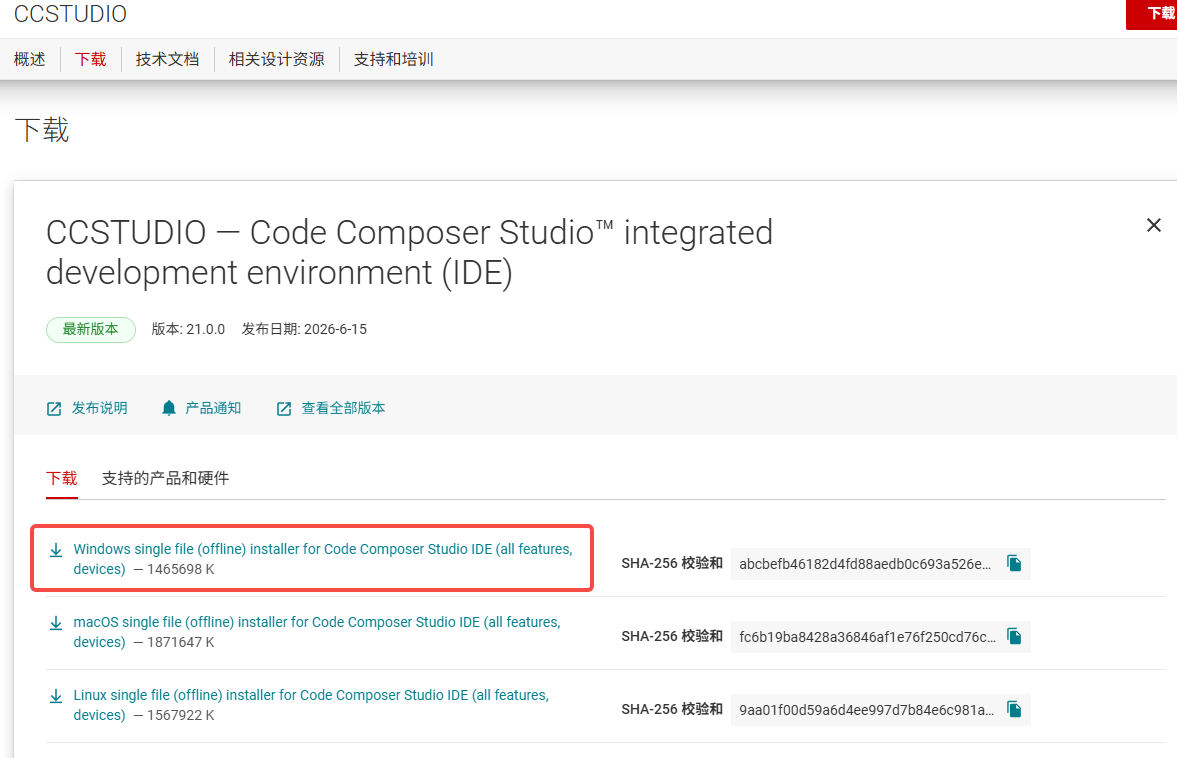Copy the Windows installer SHA-256 checksum
This screenshot has width=1177, height=758.
(x=1014, y=564)
